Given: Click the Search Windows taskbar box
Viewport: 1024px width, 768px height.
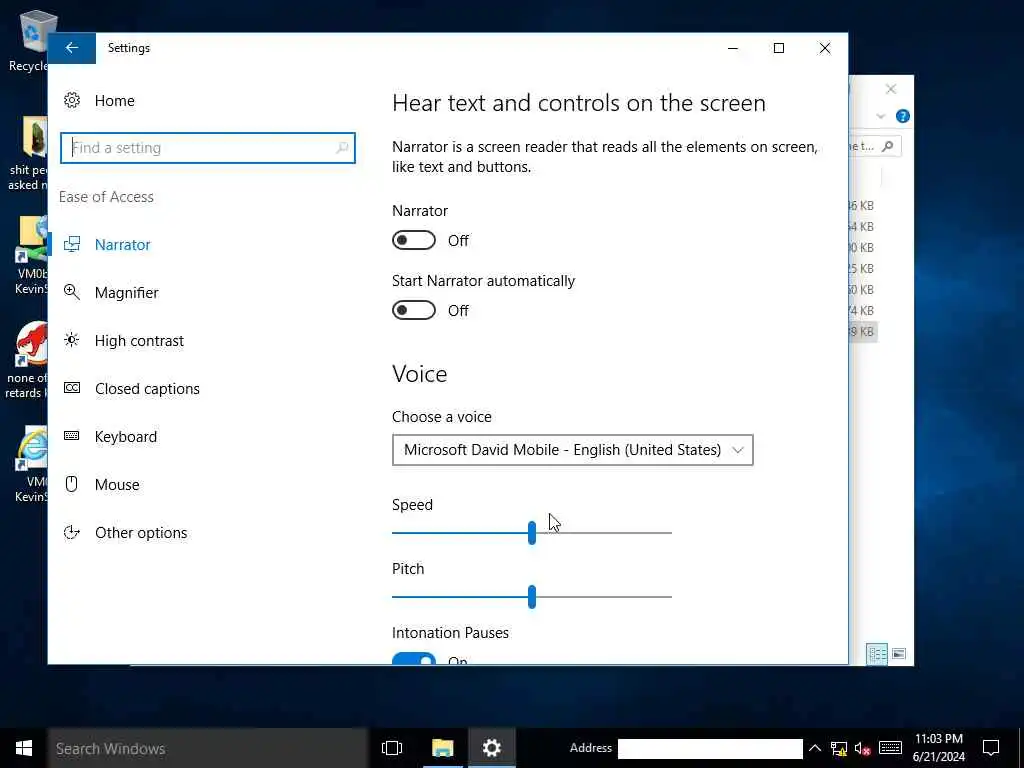Looking at the screenshot, I should 208,748.
